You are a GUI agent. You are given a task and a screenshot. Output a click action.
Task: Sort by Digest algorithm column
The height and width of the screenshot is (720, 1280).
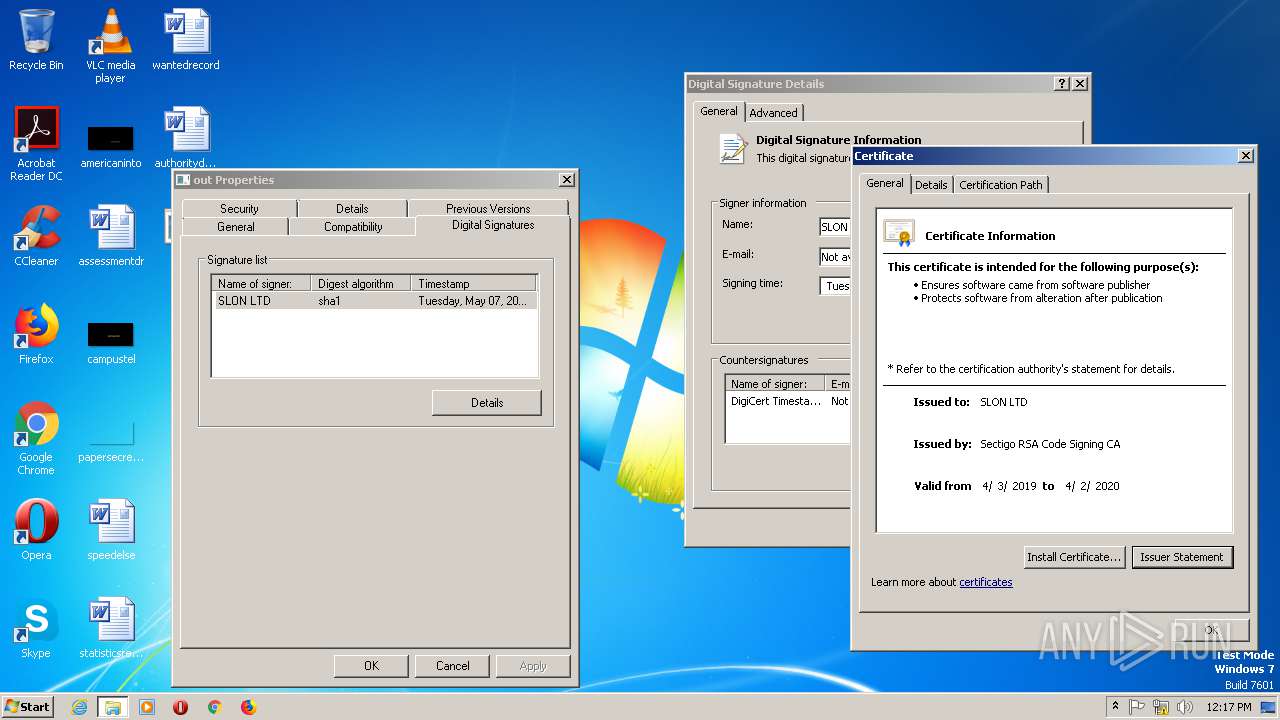click(362, 284)
